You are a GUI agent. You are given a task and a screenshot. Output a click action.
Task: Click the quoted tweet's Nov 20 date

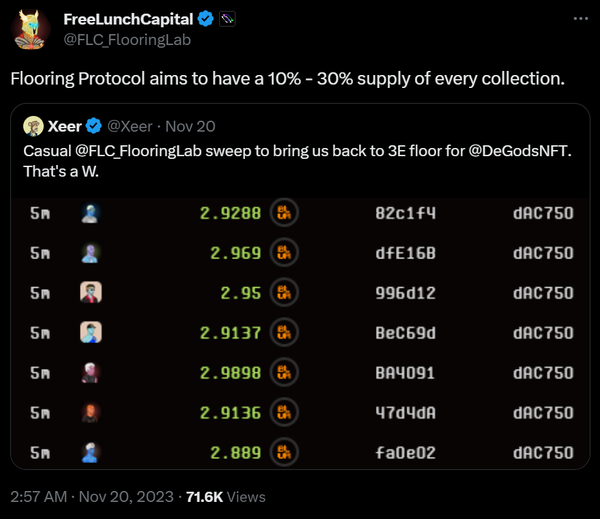pos(191,126)
